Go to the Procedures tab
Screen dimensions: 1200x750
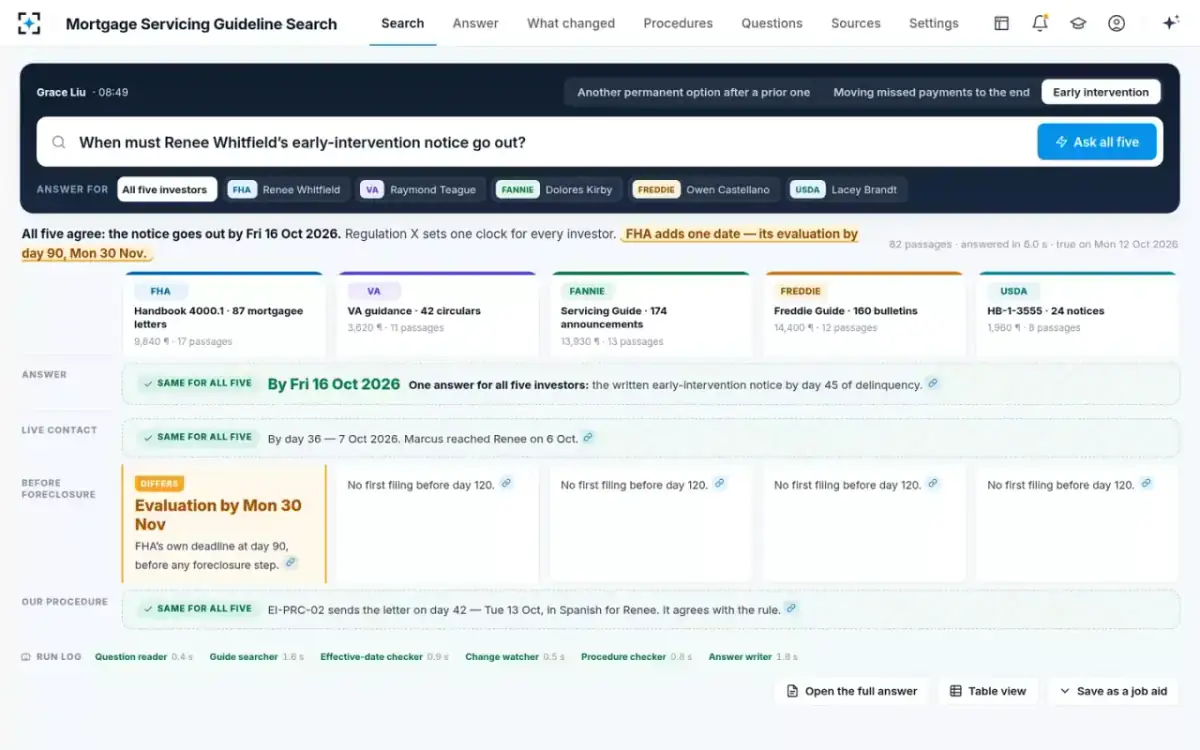678,23
